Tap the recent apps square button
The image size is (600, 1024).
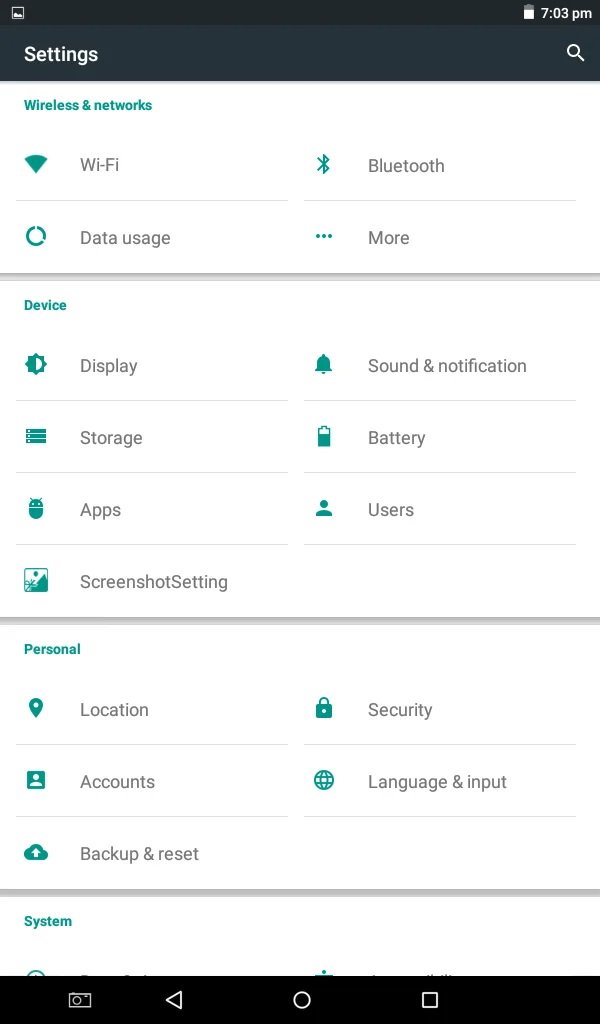(x=430, y=1000)
